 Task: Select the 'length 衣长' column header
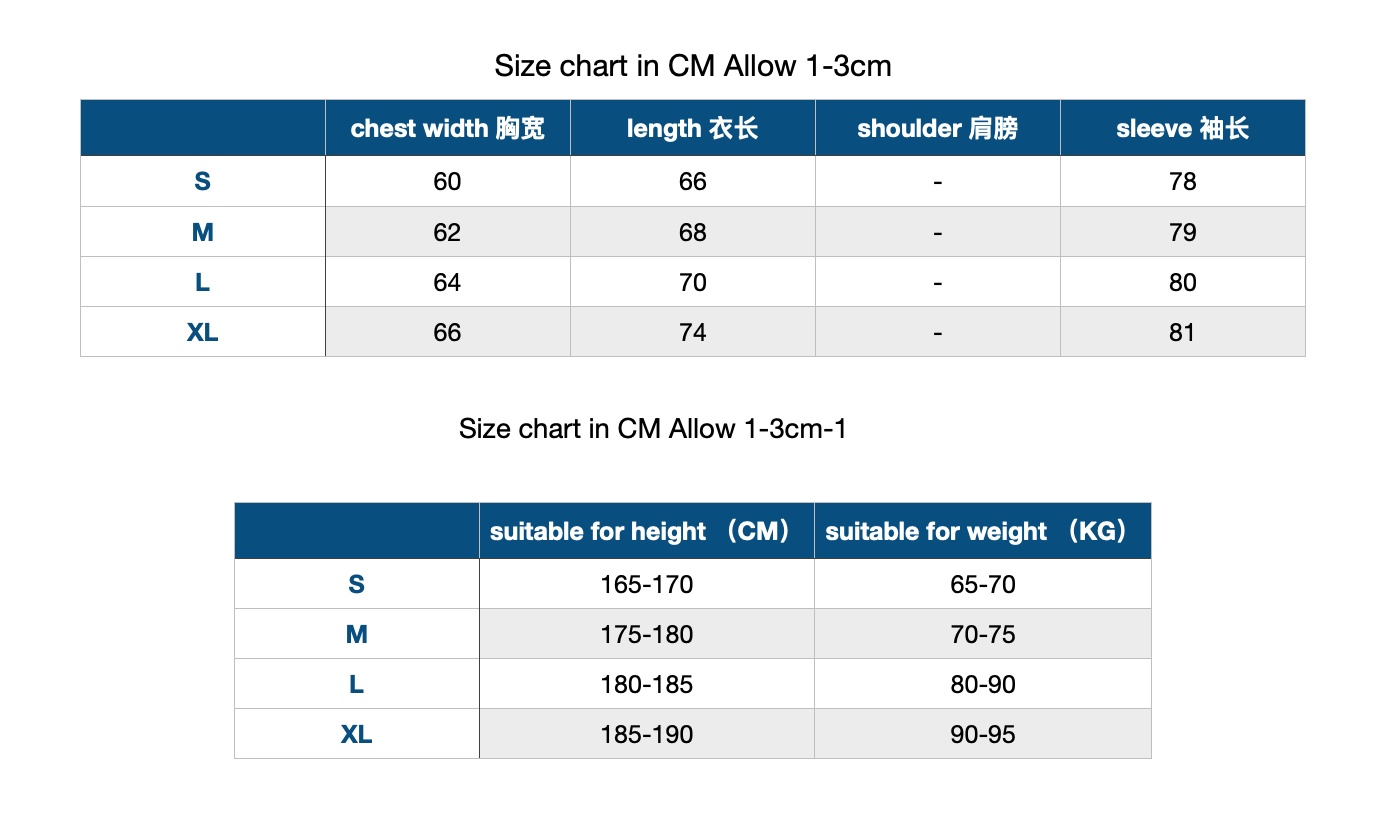(693, 128)
